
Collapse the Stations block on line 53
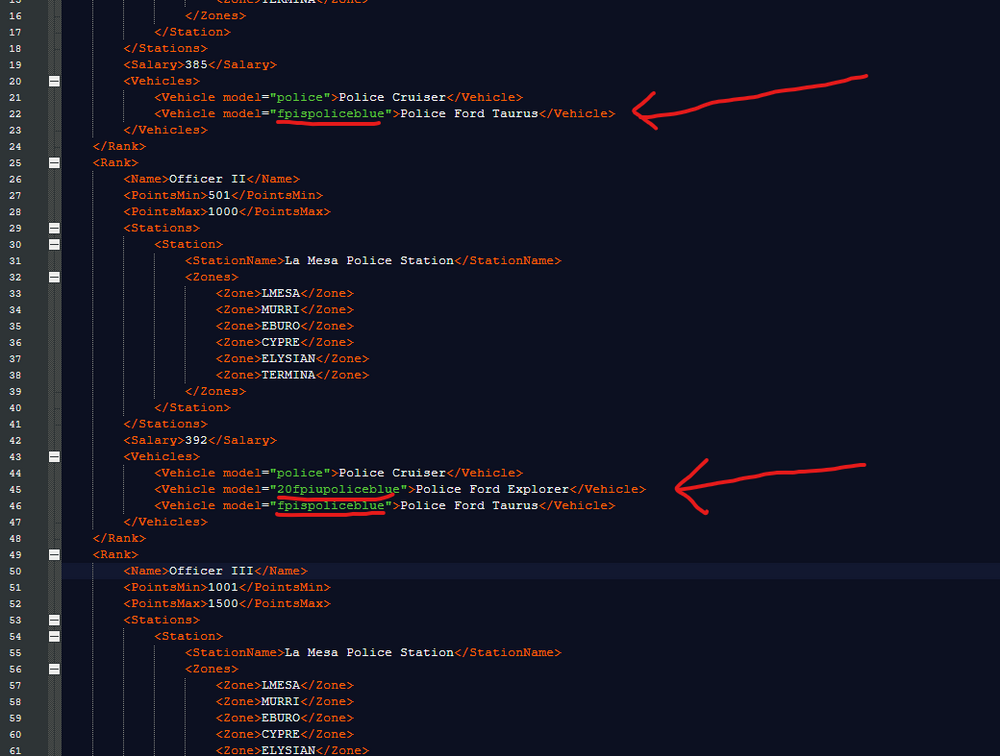point(54,619)
